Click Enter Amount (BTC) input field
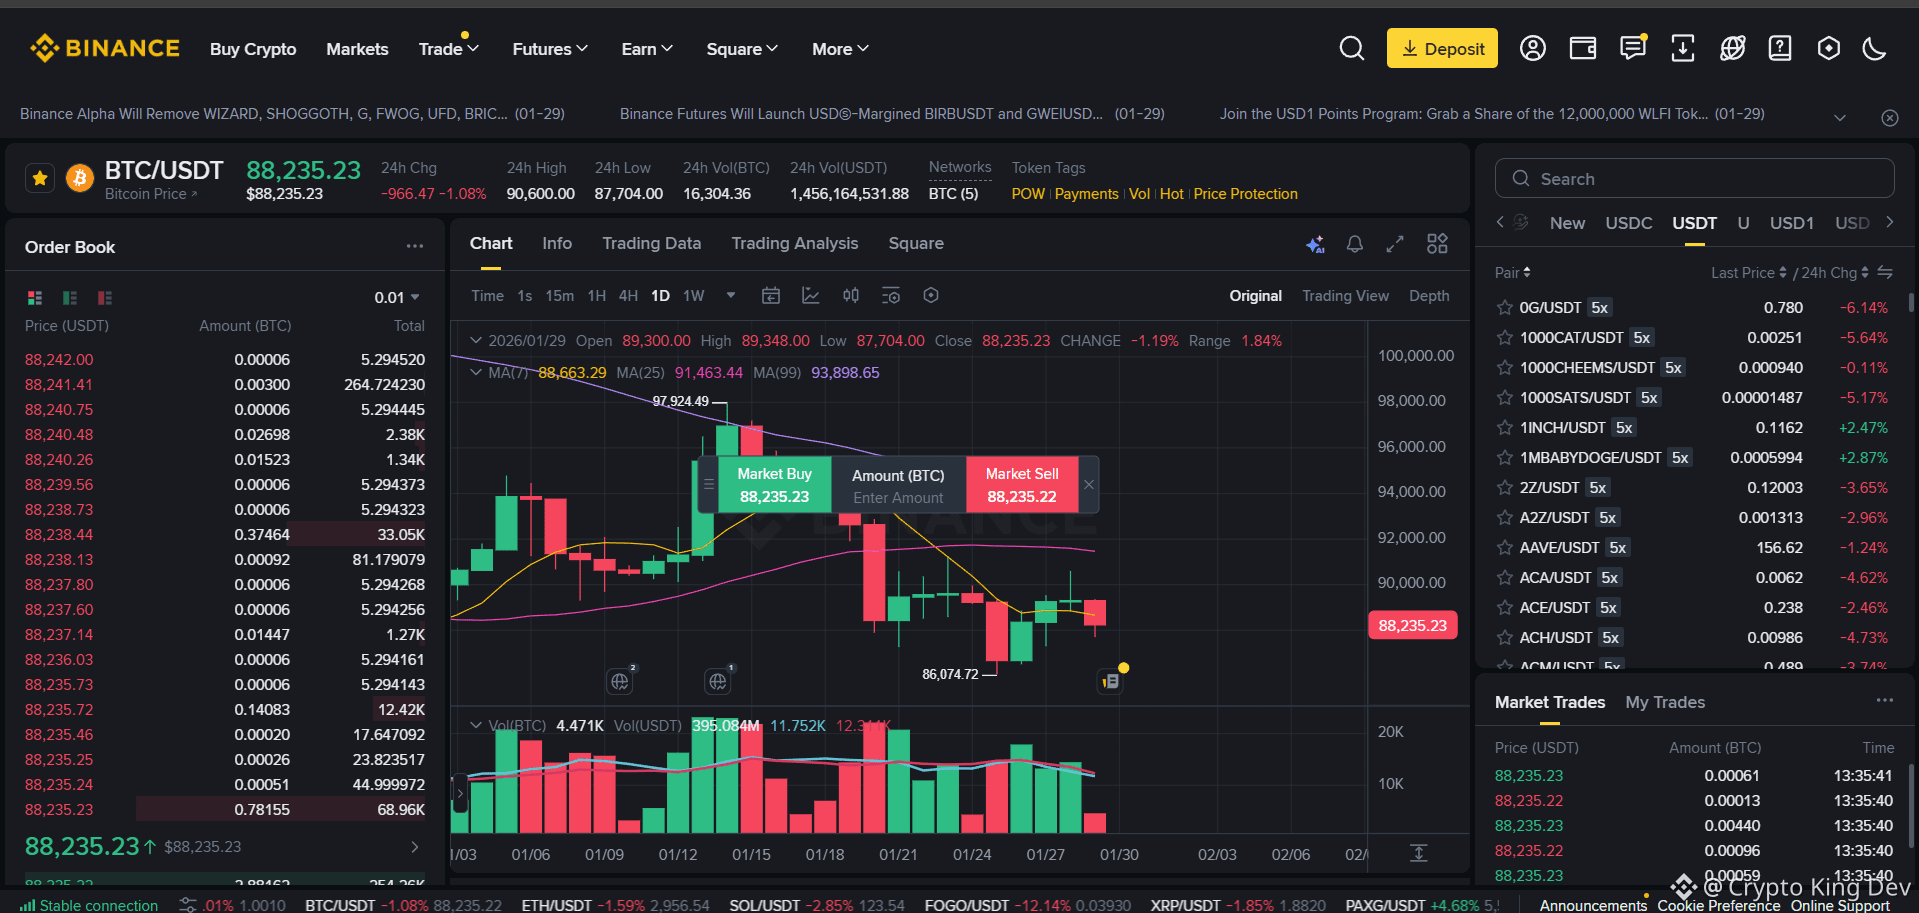 [x=898, y=498]
